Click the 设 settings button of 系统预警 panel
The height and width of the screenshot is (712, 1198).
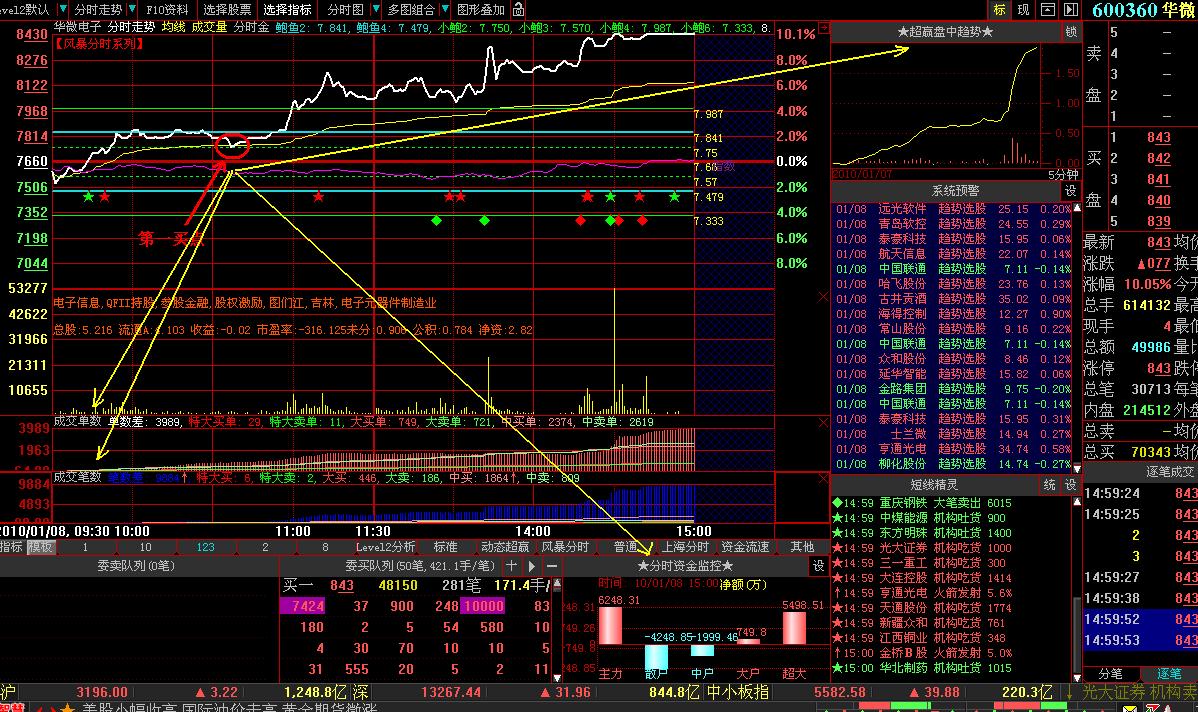click(x=1070, y=191)
